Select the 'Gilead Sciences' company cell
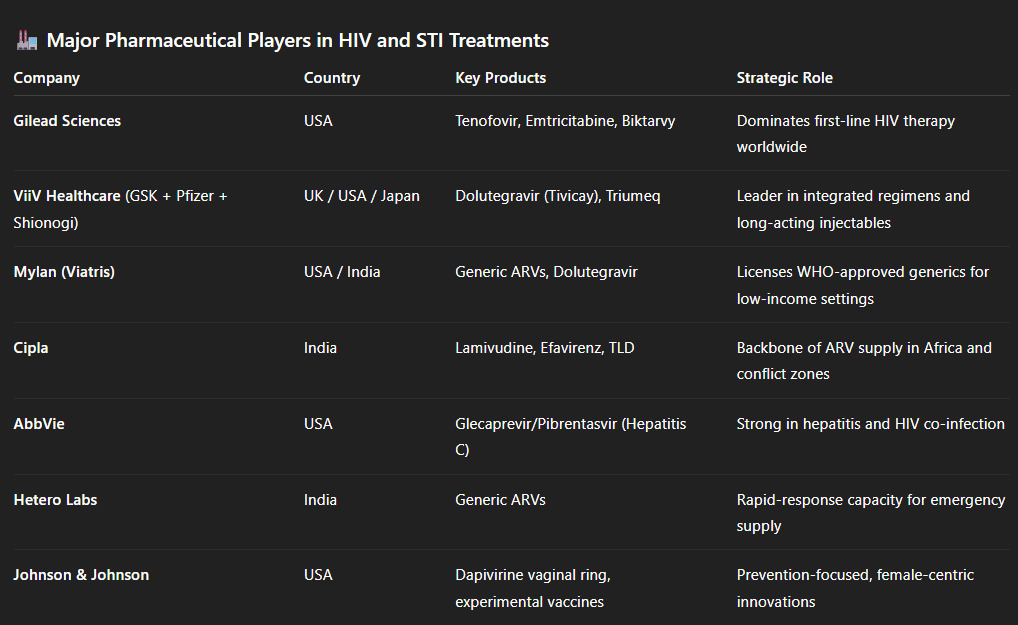The image size is (1018, 625). (x=68, y=121)
